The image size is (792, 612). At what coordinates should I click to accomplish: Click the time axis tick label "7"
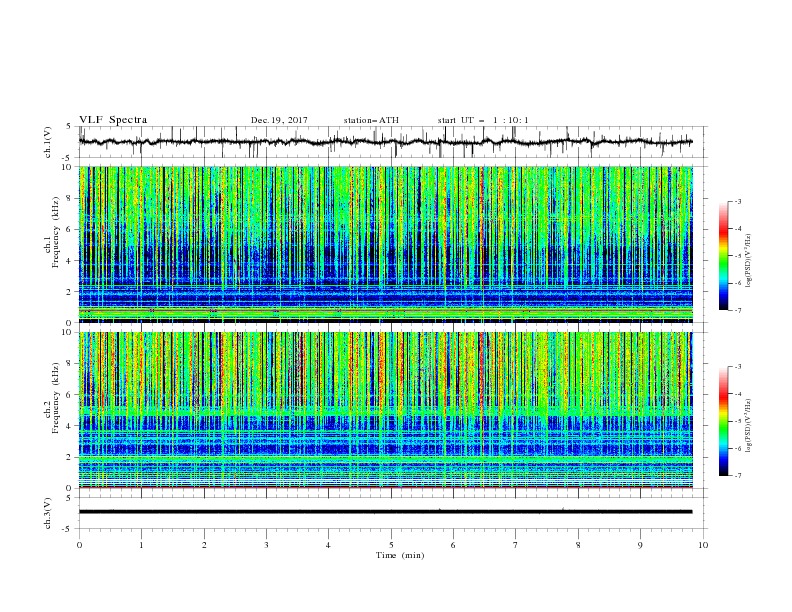(x=516, y=545)
